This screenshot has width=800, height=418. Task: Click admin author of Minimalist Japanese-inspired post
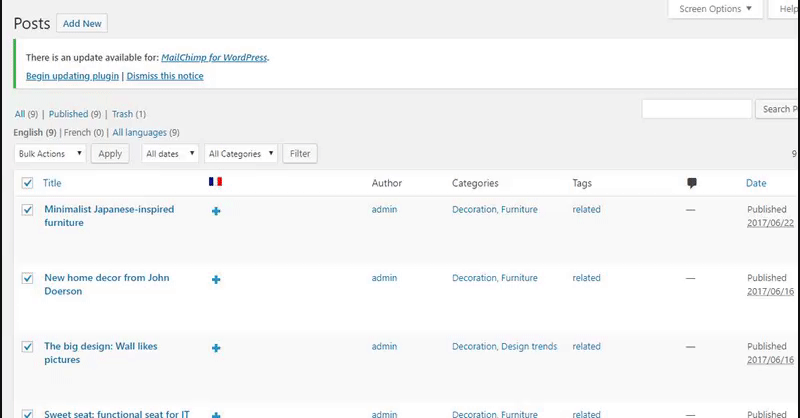[384, 209]
